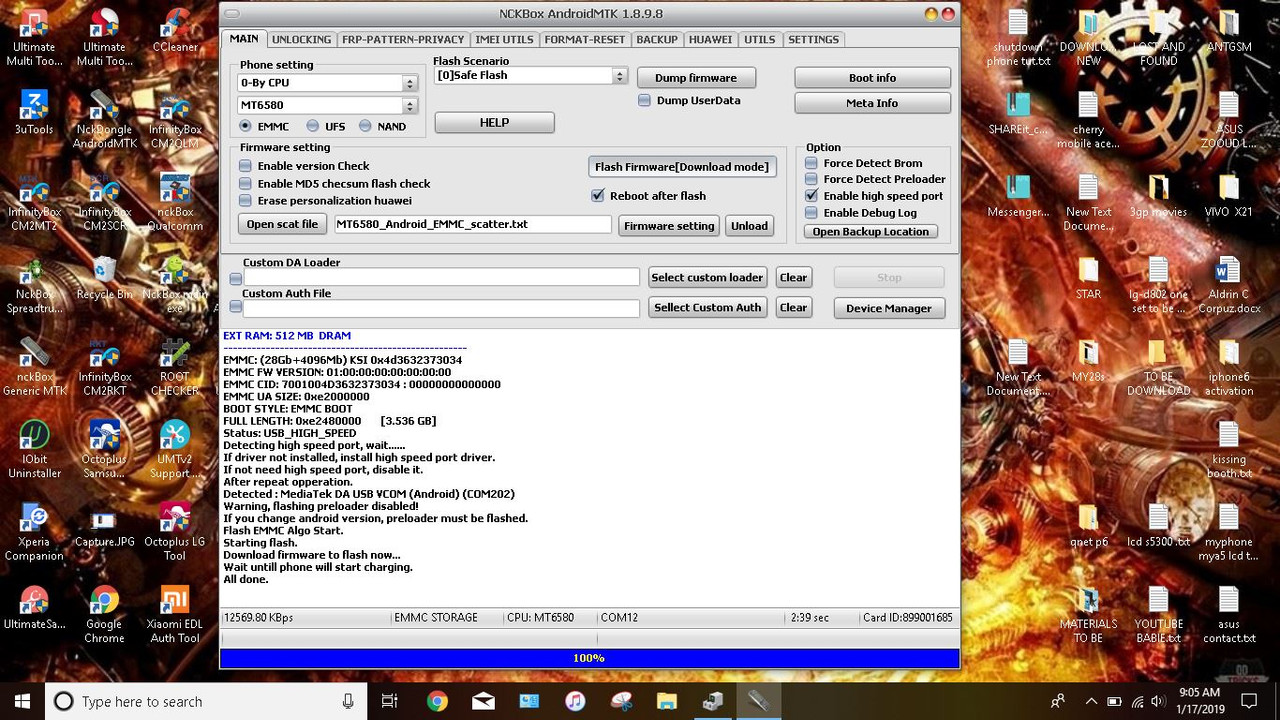Screen dimensions: 1280x720
Task: Launch UMTv2 Support shortcut
Action: point(175,449)
